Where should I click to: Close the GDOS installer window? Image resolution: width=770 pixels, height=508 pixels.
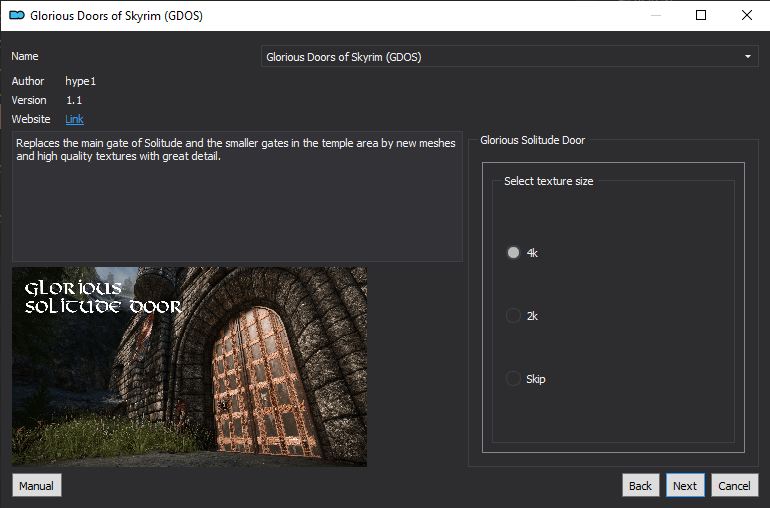746,15
